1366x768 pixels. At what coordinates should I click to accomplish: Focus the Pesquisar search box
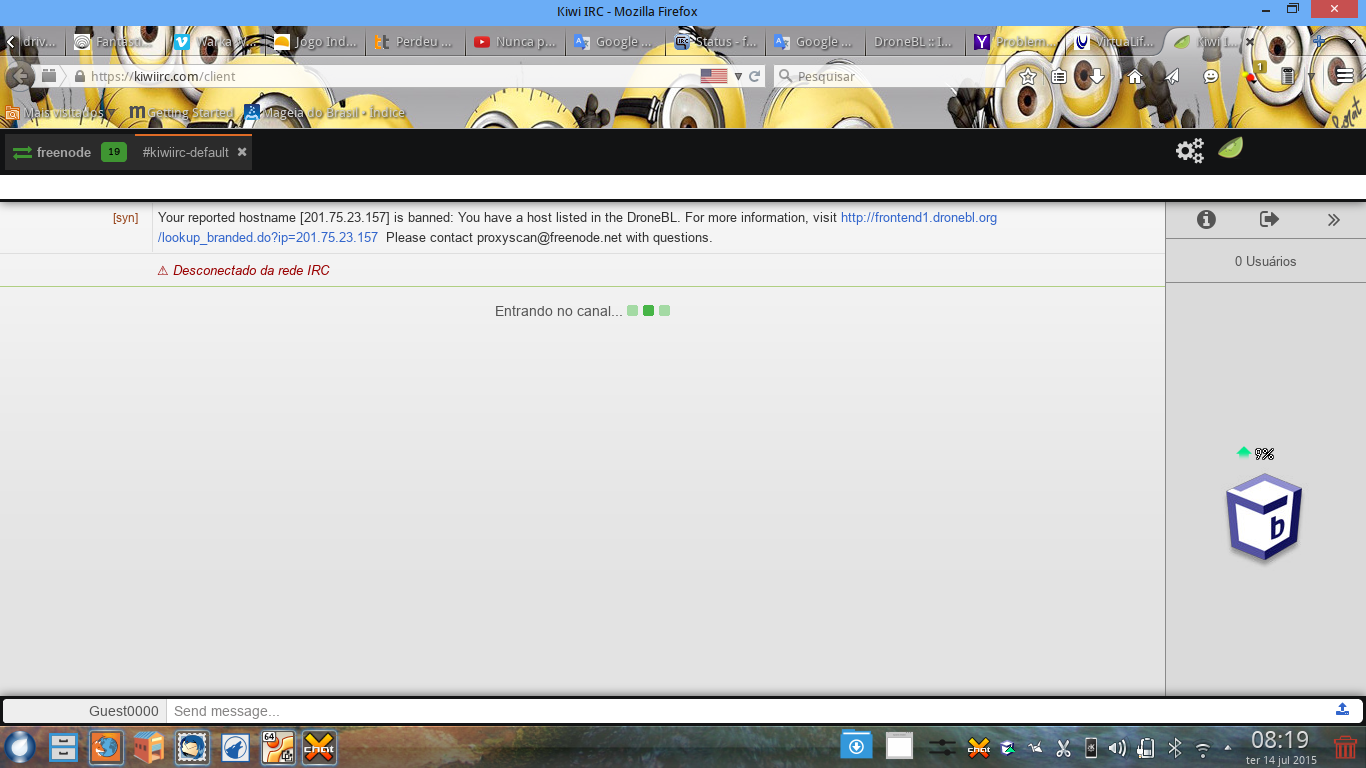890,76
